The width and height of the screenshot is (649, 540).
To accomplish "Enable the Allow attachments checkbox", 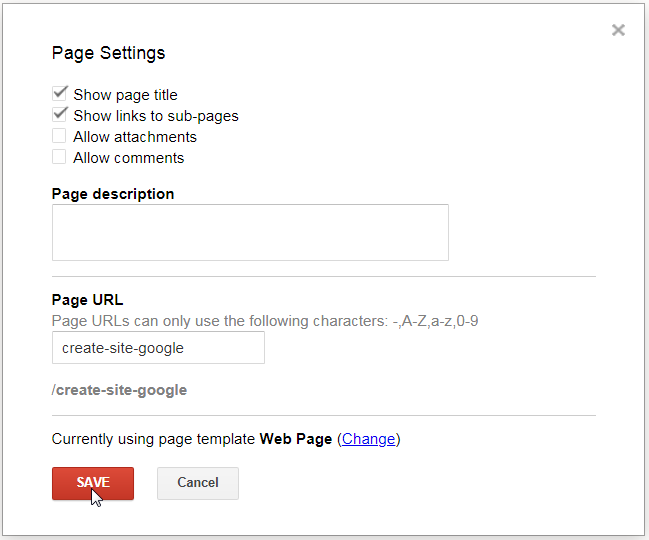I will [x=59, y=136].
